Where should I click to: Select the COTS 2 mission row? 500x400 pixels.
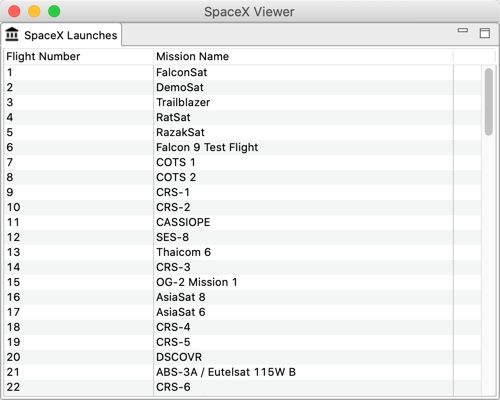[243, 177]
